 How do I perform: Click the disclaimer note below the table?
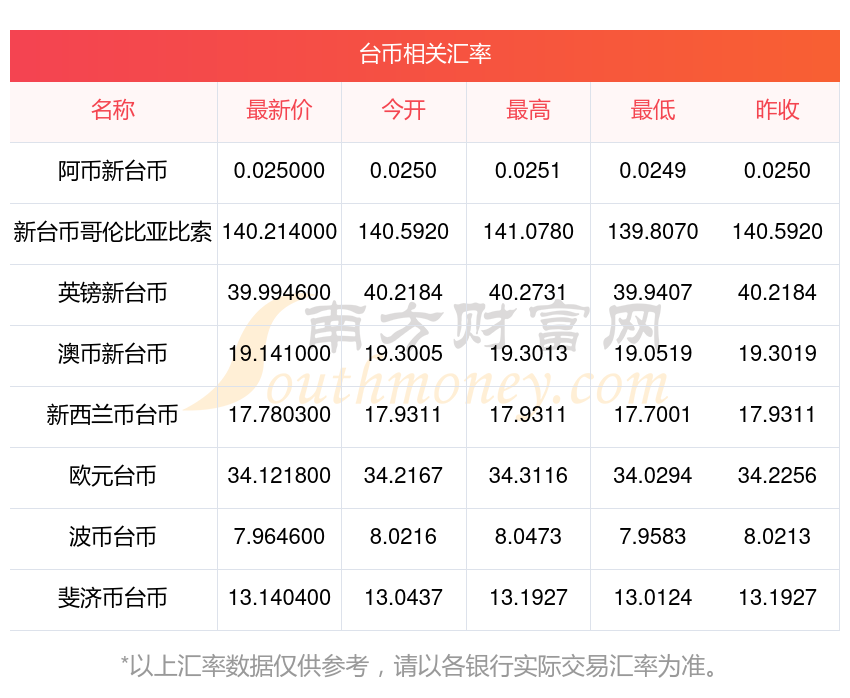pyautogui.click(x=419, y=667)
